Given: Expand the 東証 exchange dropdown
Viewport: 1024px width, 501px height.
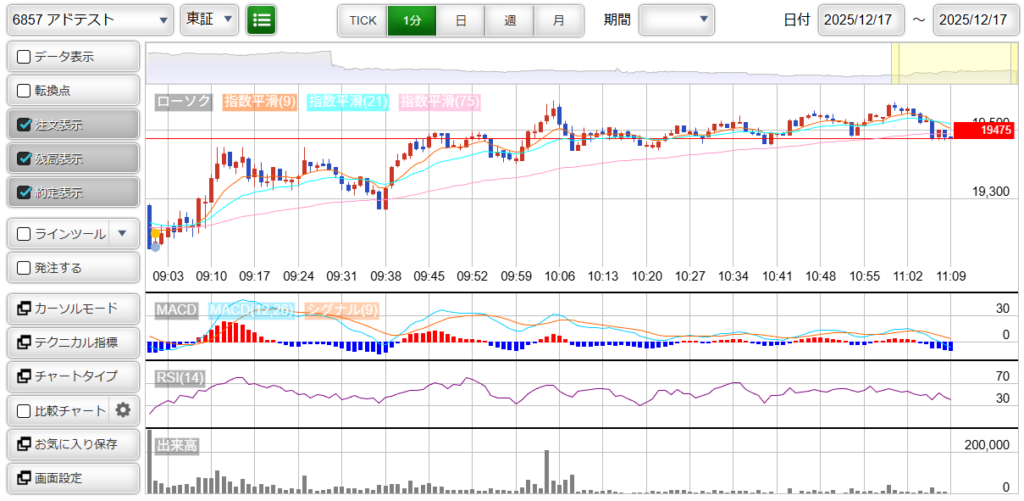Looking at the screenshot, I should click(209, 20).
